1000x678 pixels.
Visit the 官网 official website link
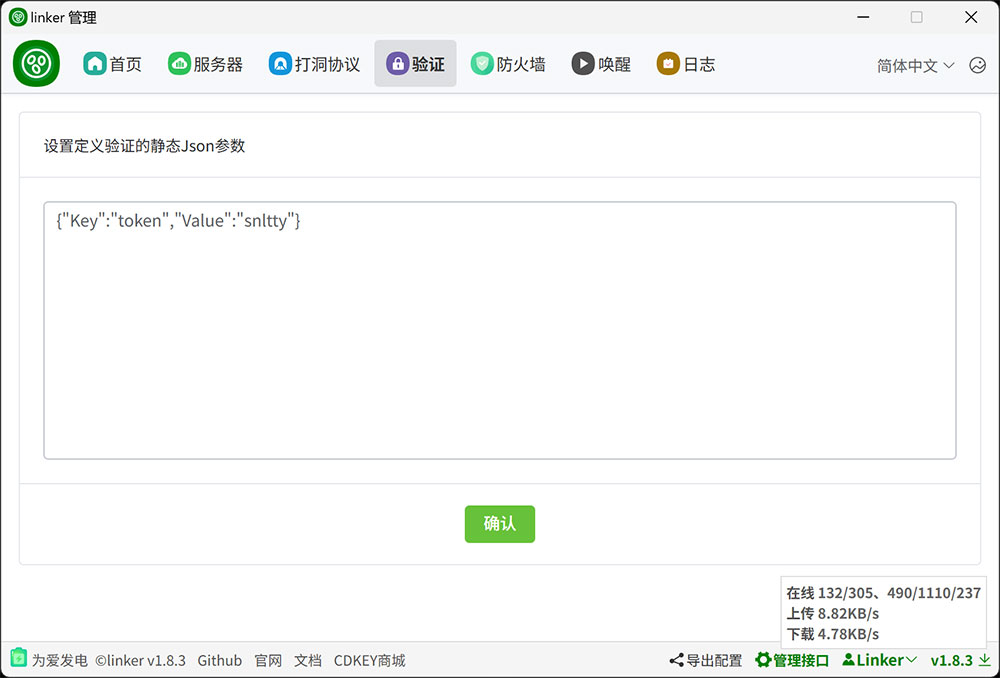coord(268,660)
